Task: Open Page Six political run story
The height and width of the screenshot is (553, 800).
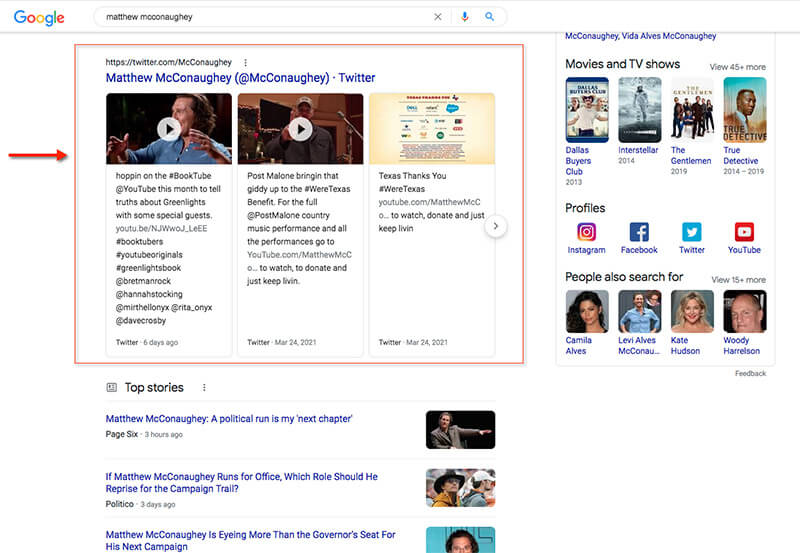Action: click(x=229, y=419)
